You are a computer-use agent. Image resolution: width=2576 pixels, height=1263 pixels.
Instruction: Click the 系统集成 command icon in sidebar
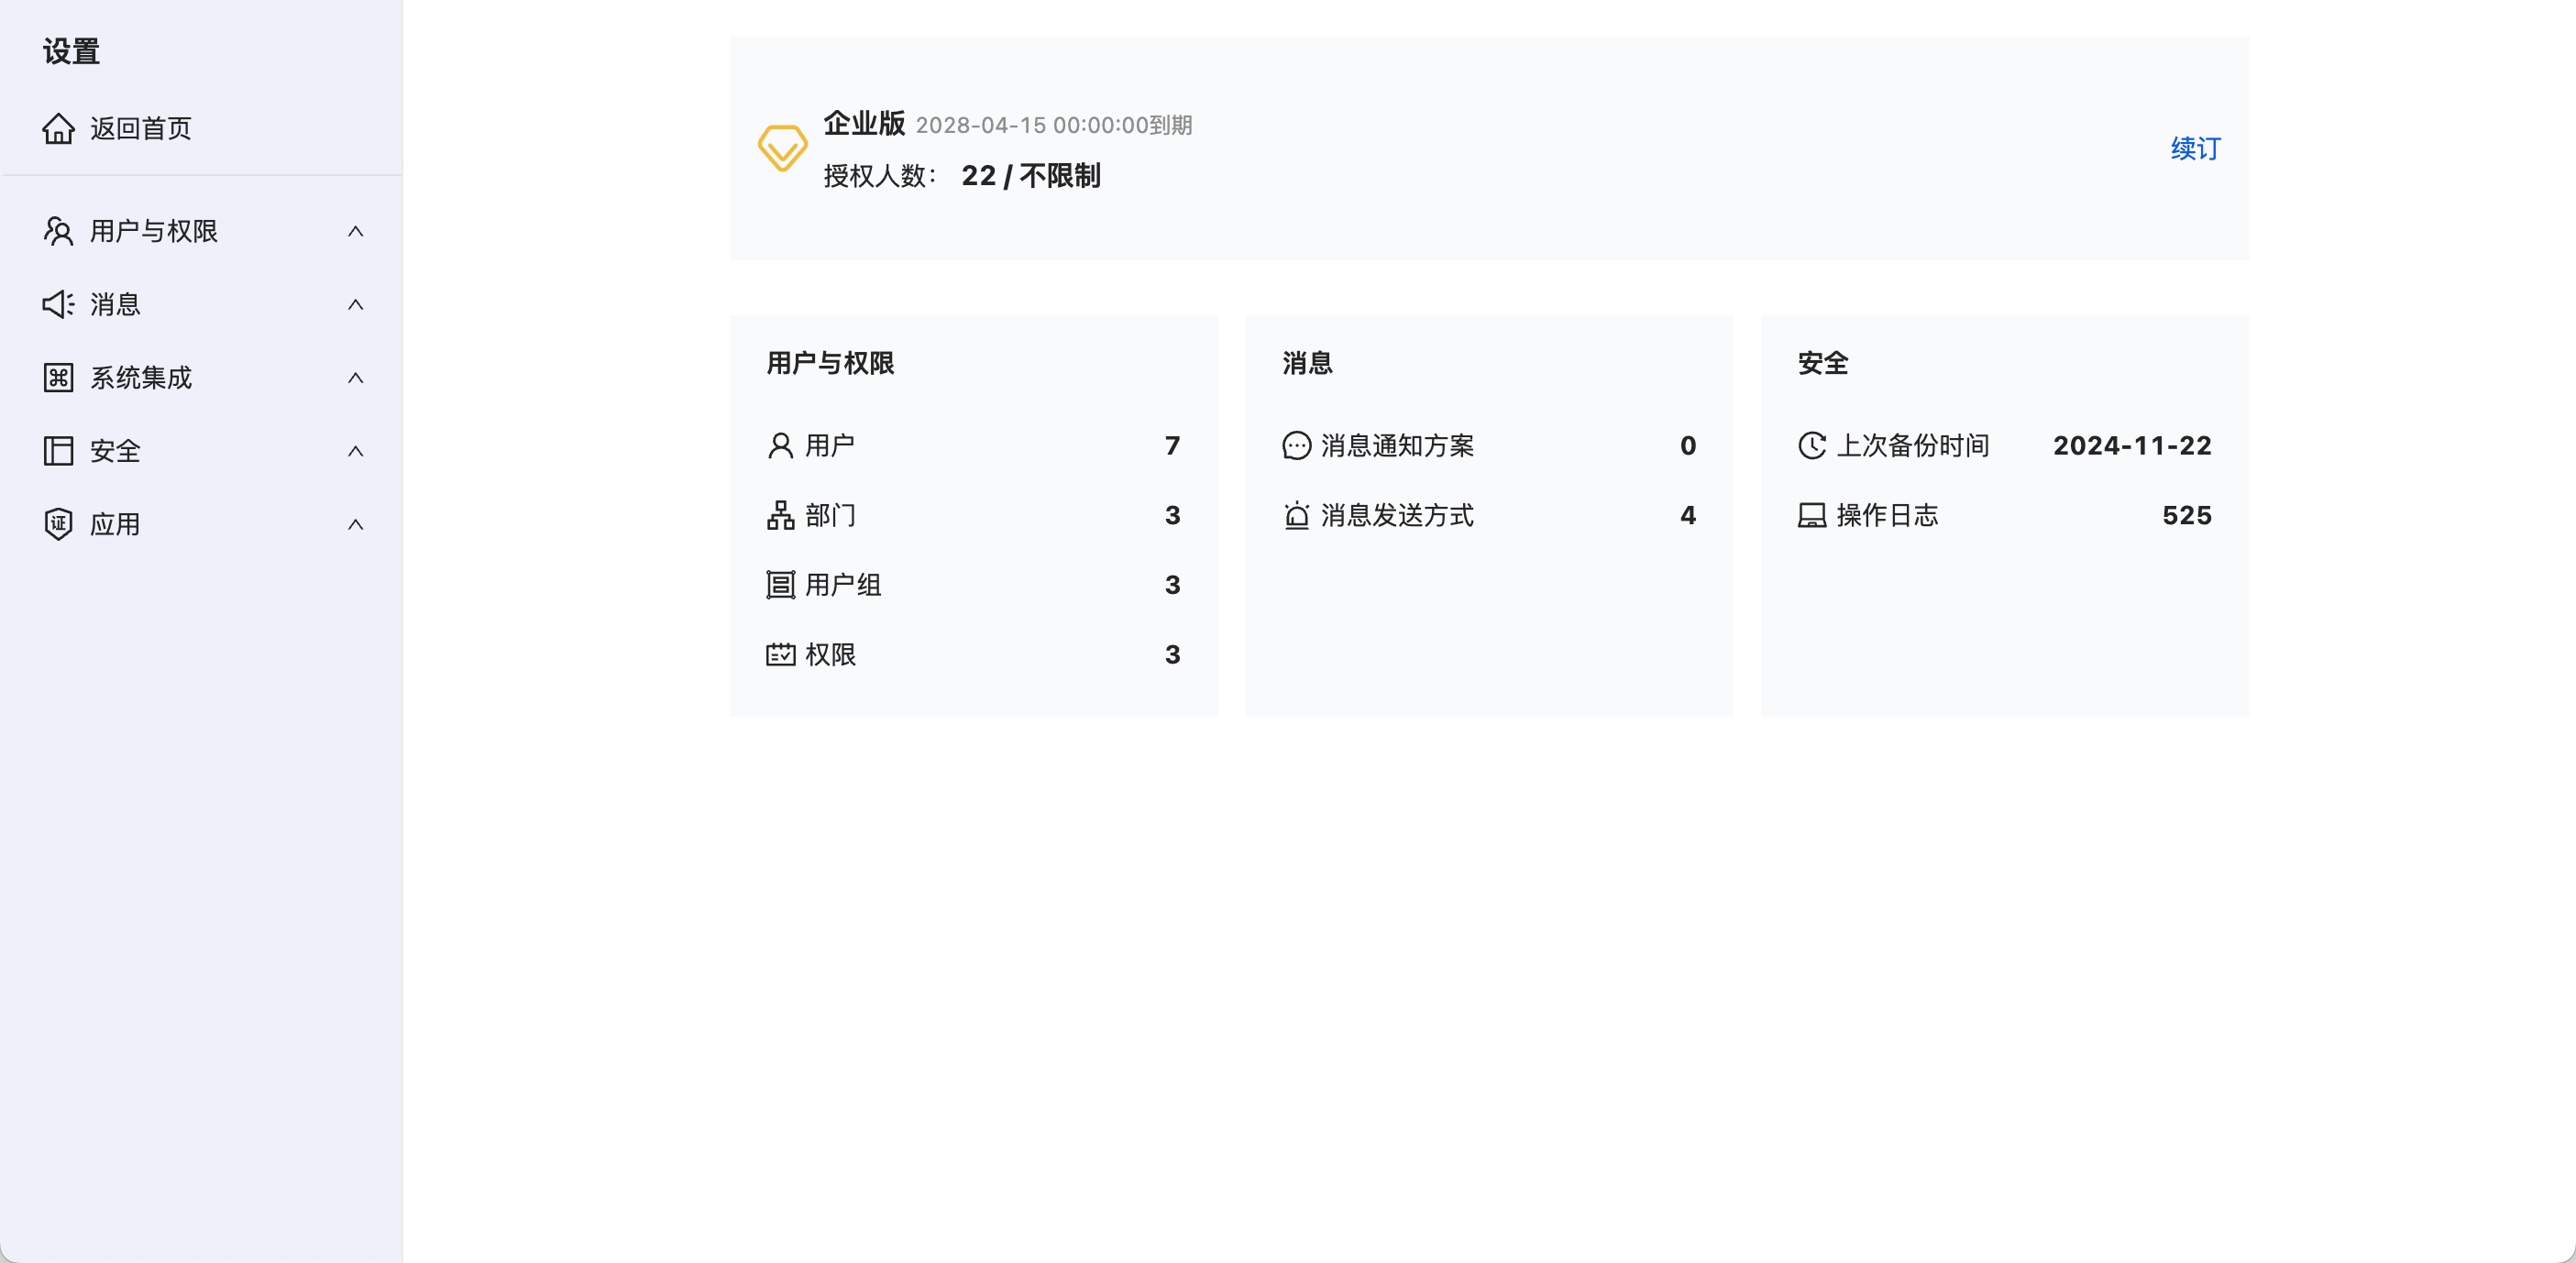[x=58, y=378]
